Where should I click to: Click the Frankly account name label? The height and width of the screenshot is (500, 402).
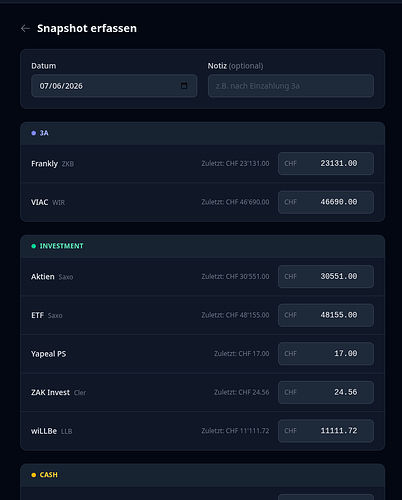44,164
